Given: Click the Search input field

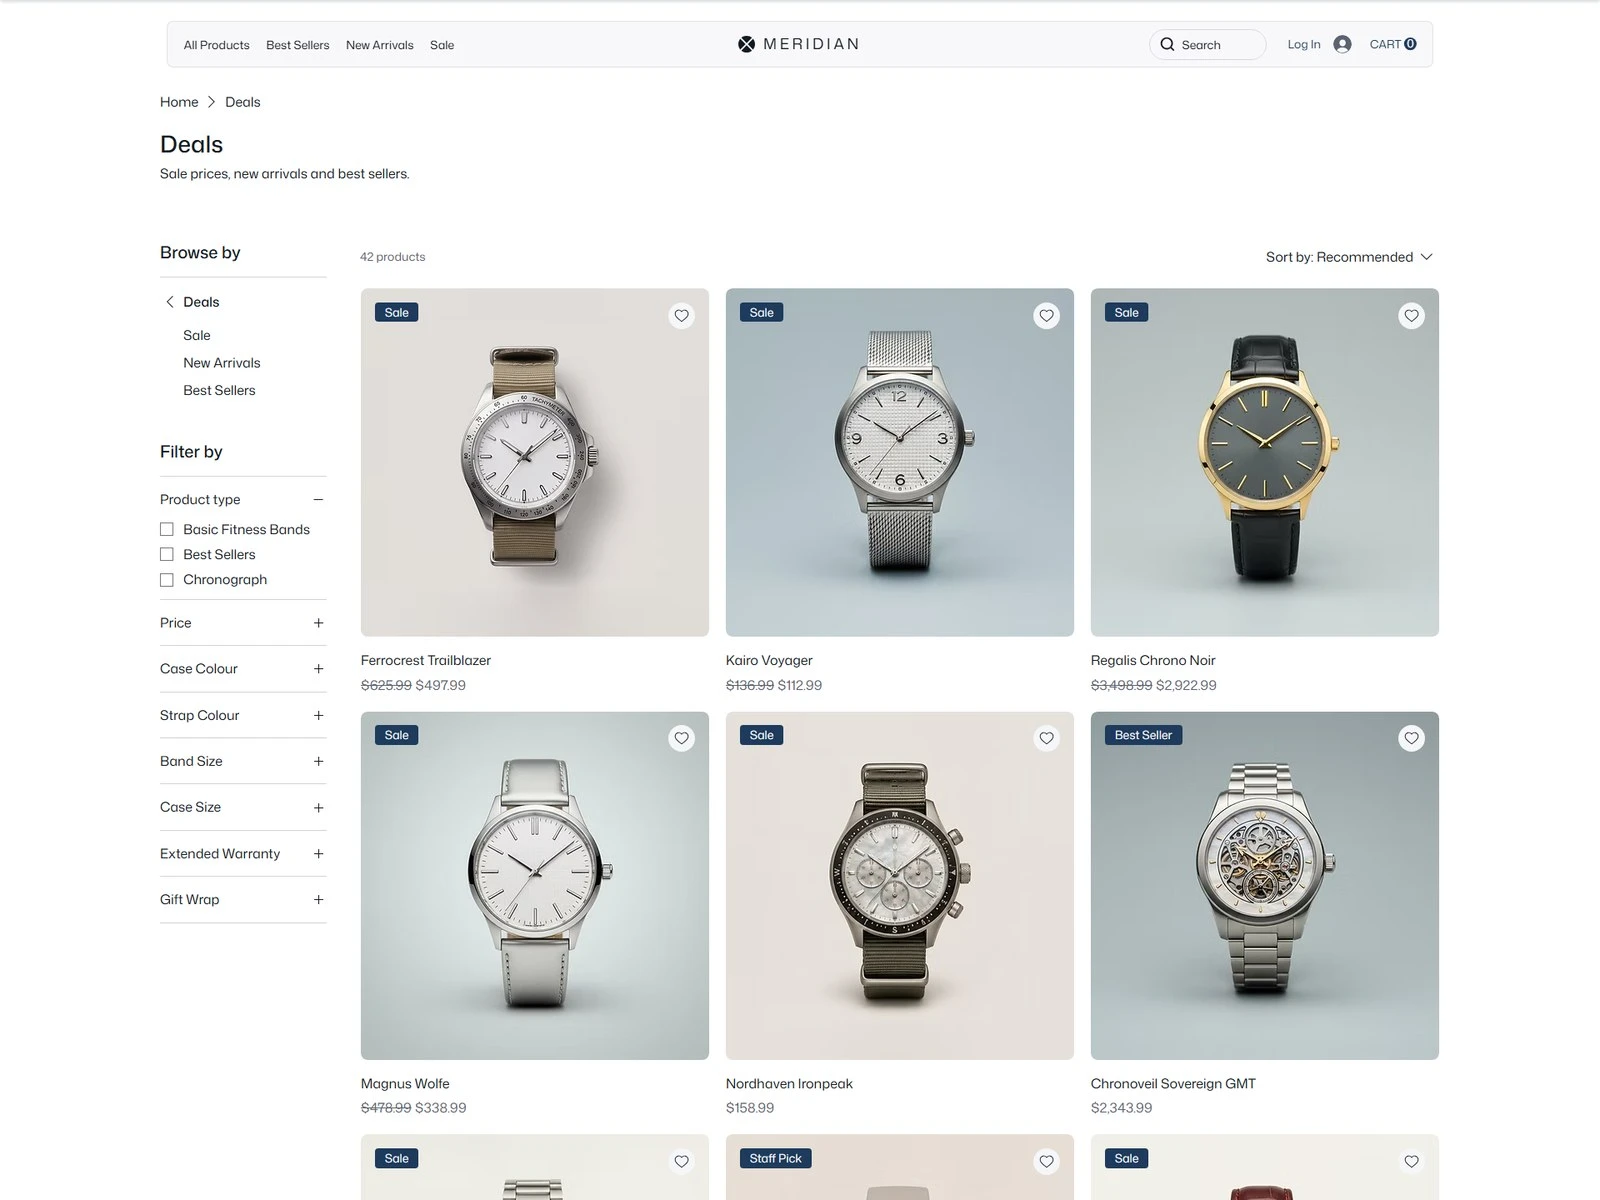Looking at the screenshot, I should (1207, 45).
